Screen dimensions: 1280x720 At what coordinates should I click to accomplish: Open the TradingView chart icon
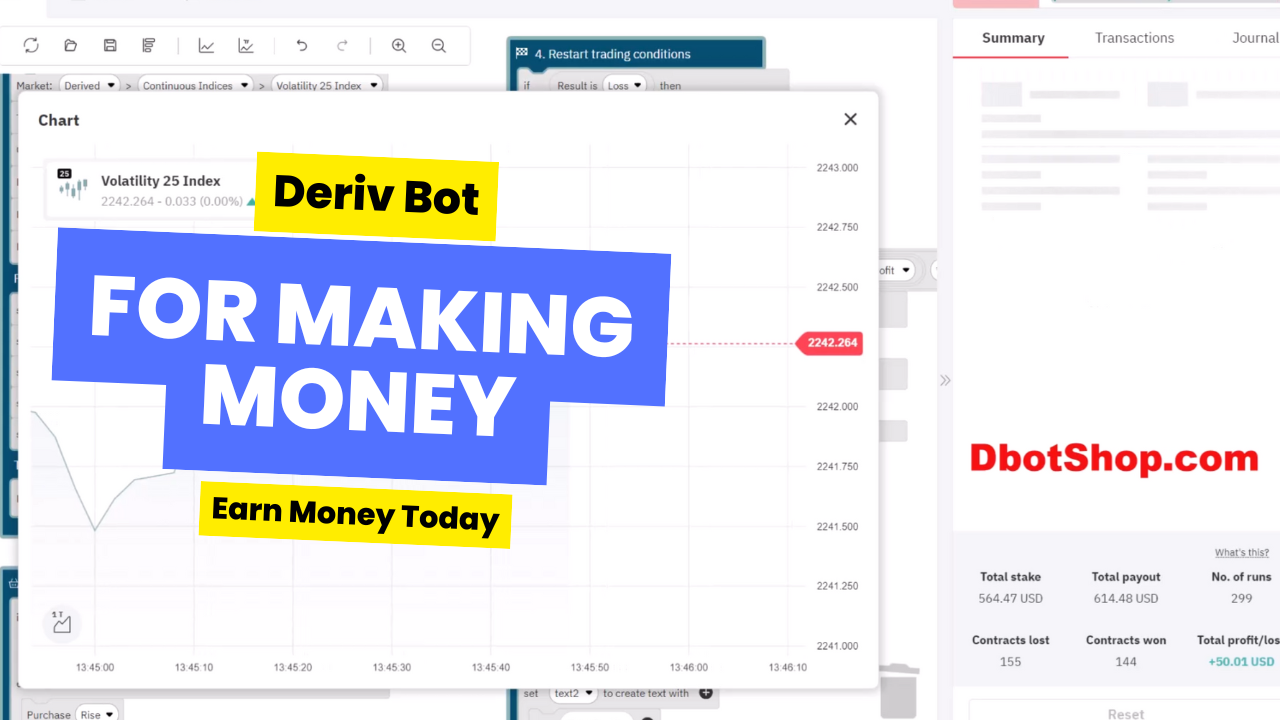tap(246, 45)
